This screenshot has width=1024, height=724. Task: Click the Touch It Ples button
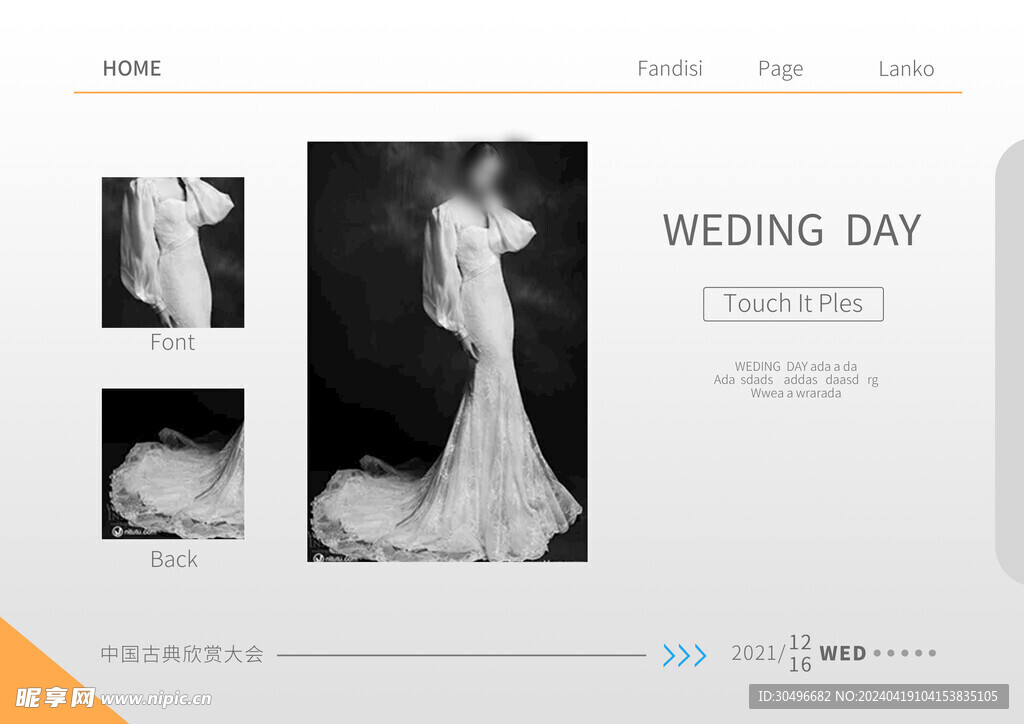[793, 304]
